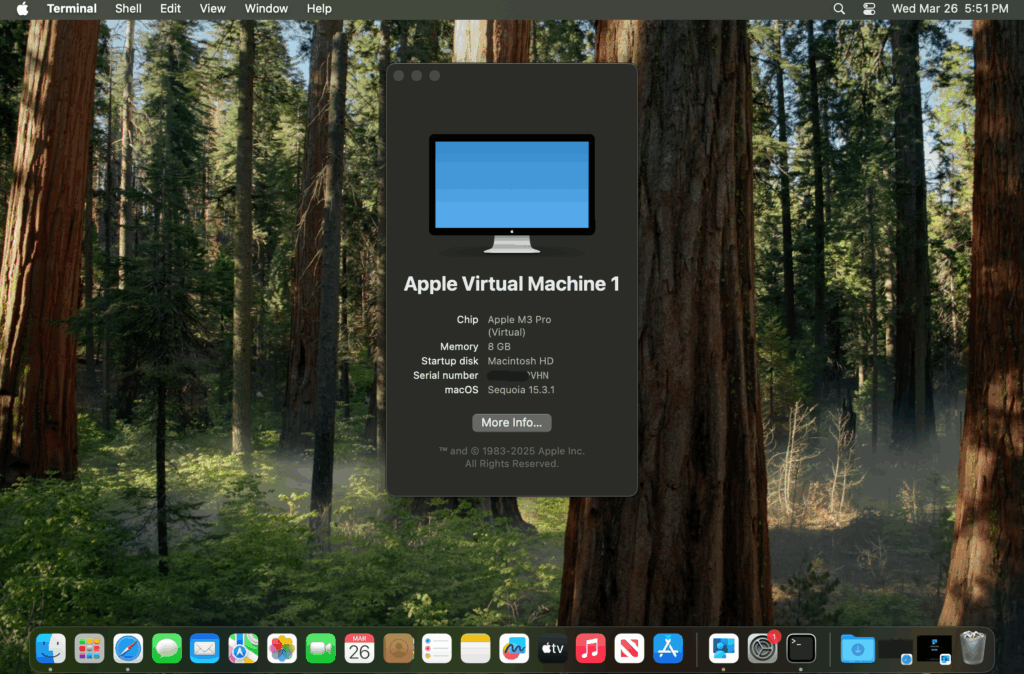Open the Window menu
The image size is (1024, 674).
(266, 8)
